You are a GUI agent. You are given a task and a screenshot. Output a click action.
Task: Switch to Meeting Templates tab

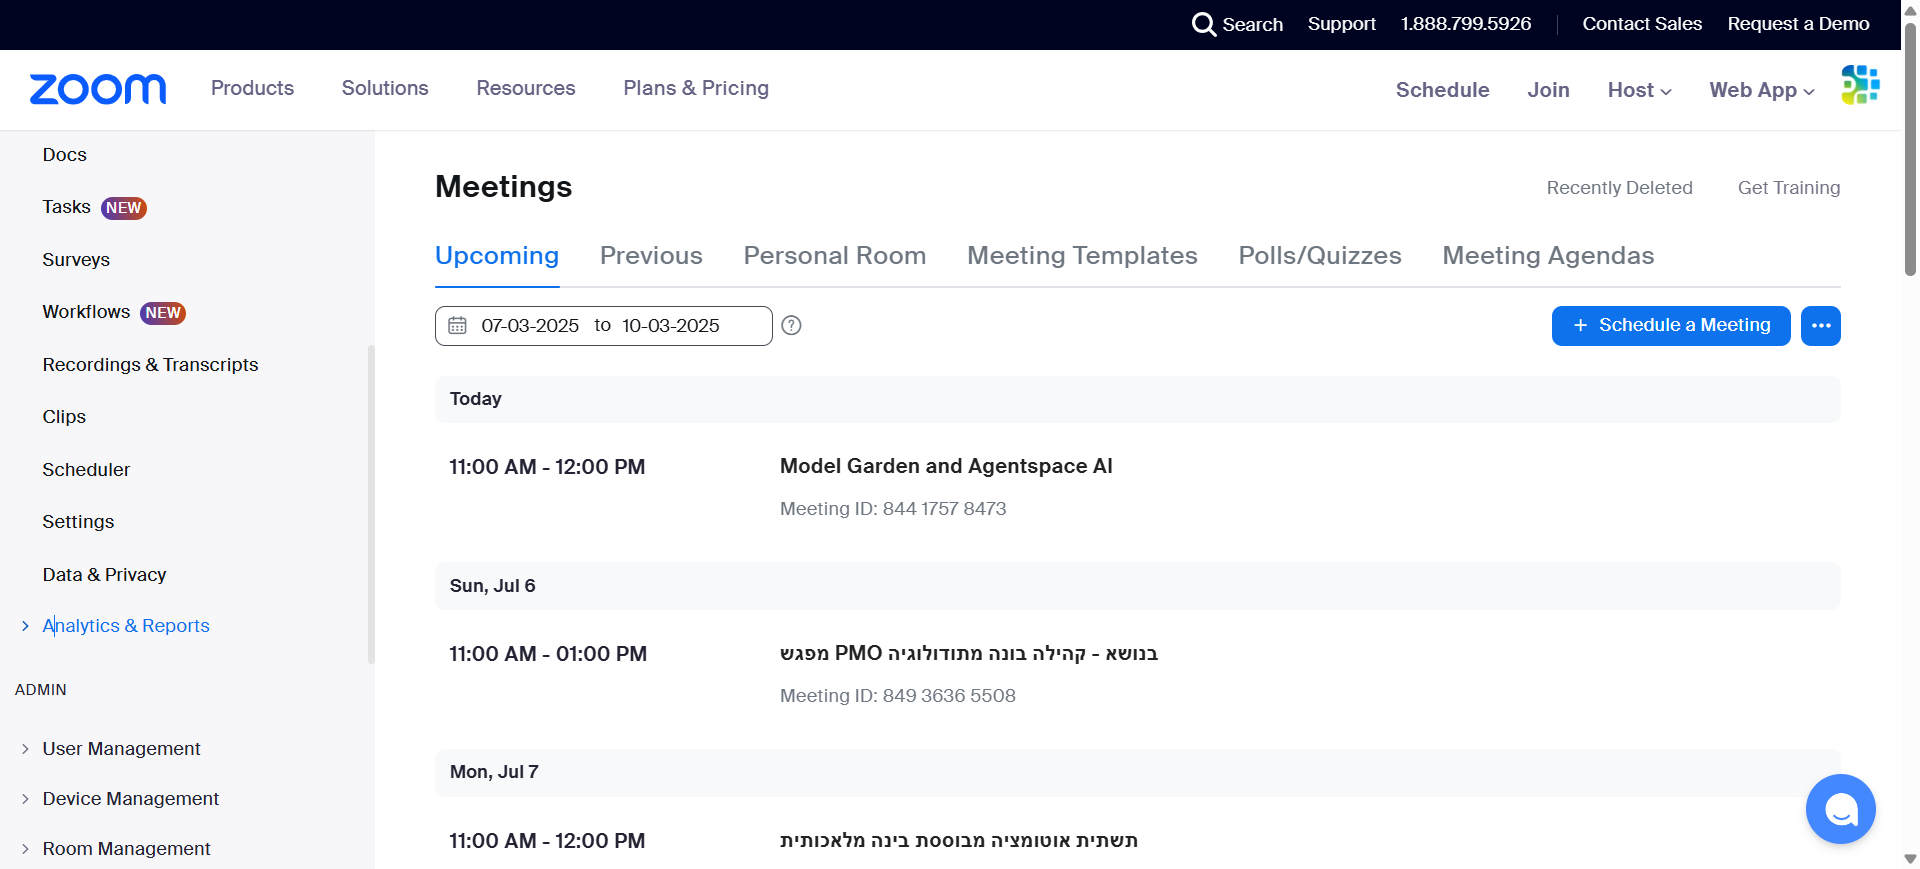coord(1082,256)
